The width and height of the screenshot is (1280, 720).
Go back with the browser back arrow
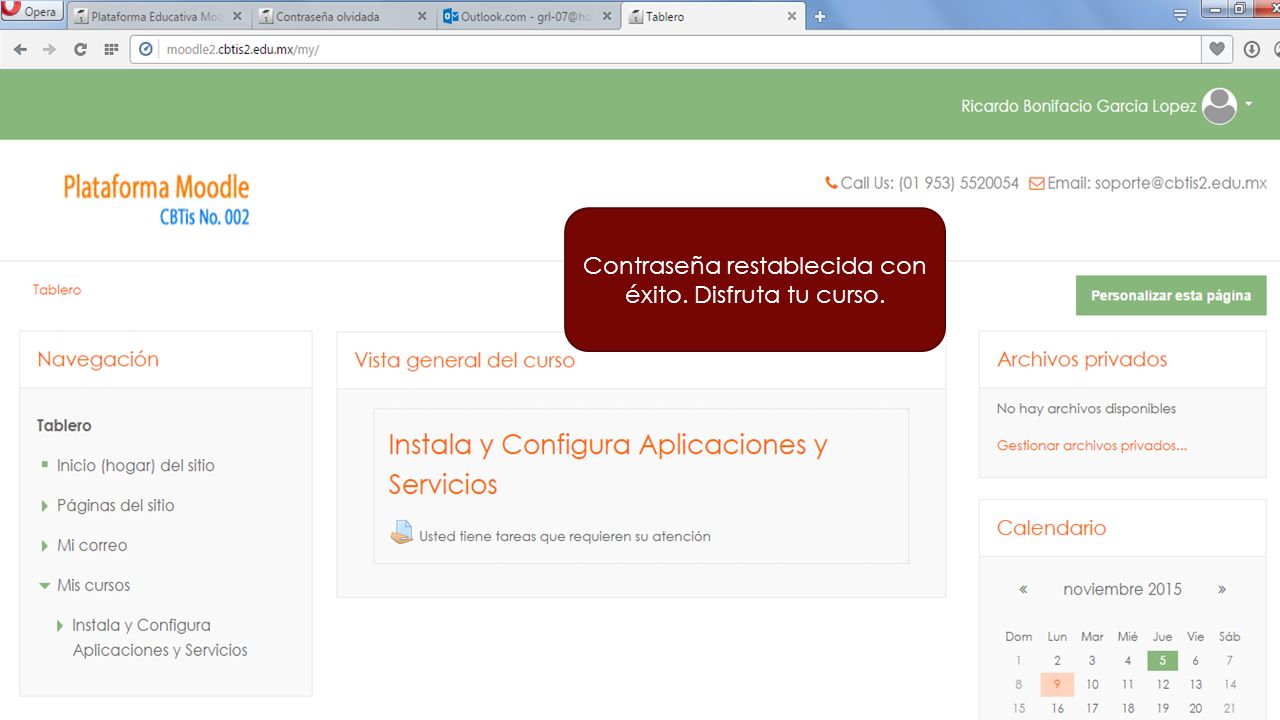(x=20, y=49)
